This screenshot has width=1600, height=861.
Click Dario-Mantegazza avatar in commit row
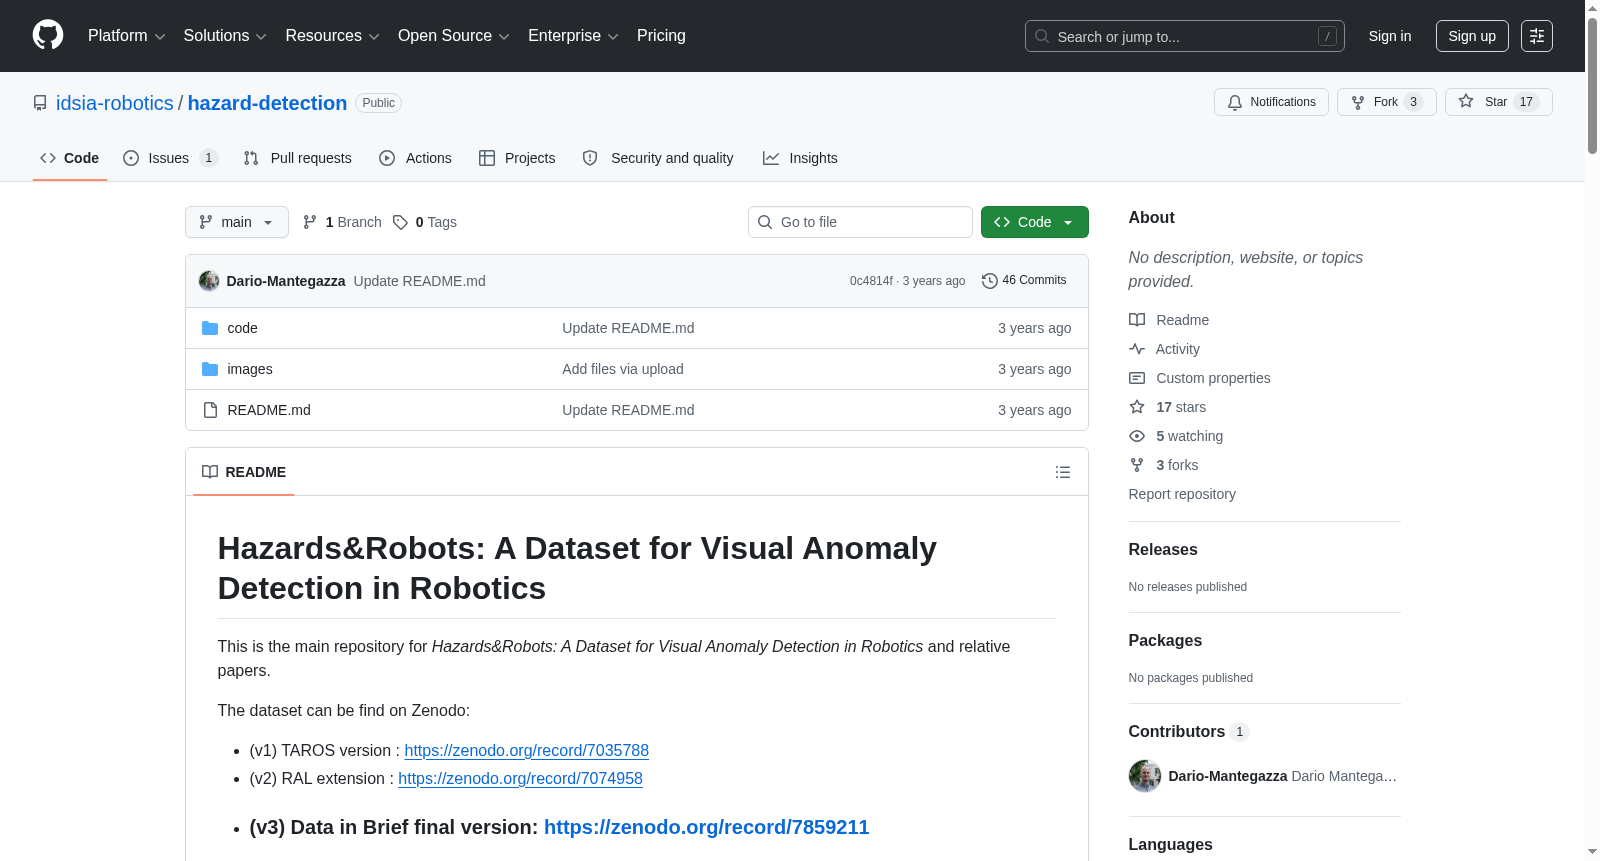(209, 281)
